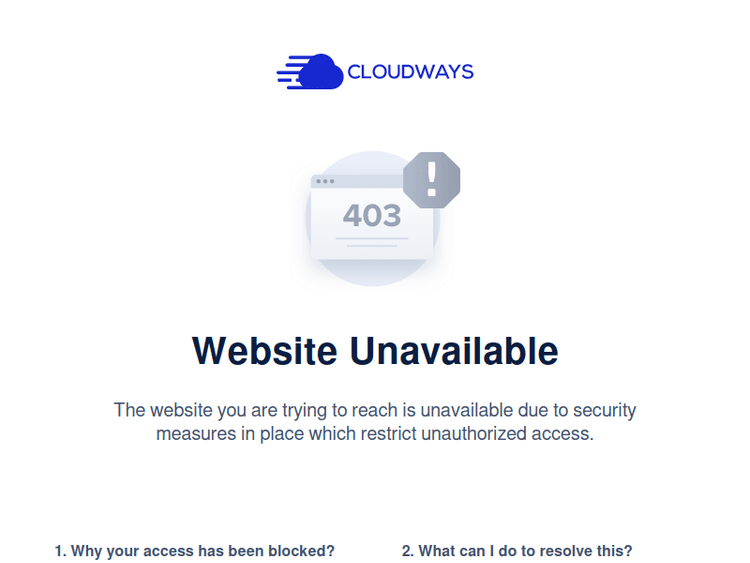This screenshot has width=750, height=563.
Task: Click the title bar of illustrated browser window
Action: pyautogui.click(x=357, y=181)
